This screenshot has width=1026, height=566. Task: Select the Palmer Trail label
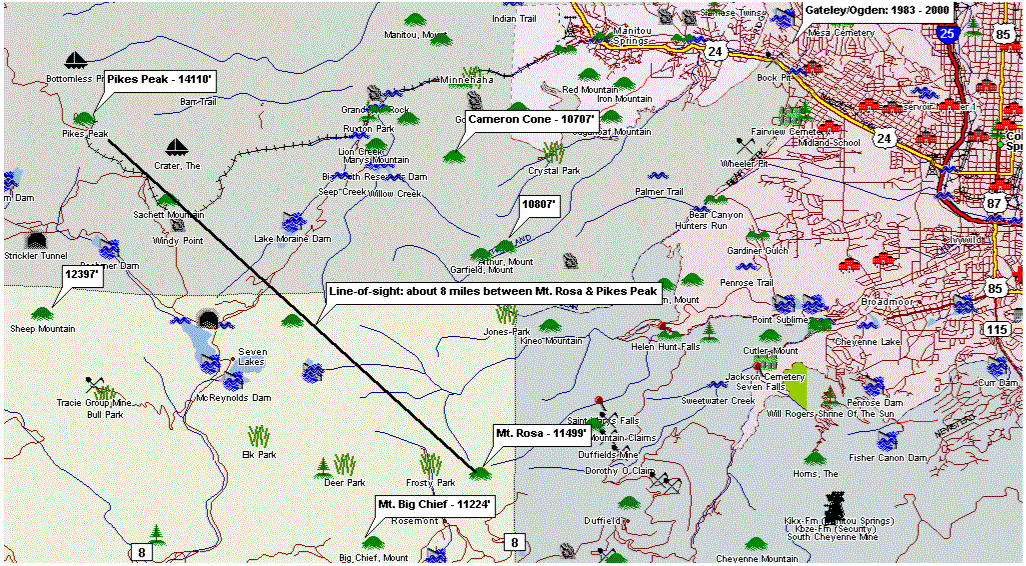point(659,192)
